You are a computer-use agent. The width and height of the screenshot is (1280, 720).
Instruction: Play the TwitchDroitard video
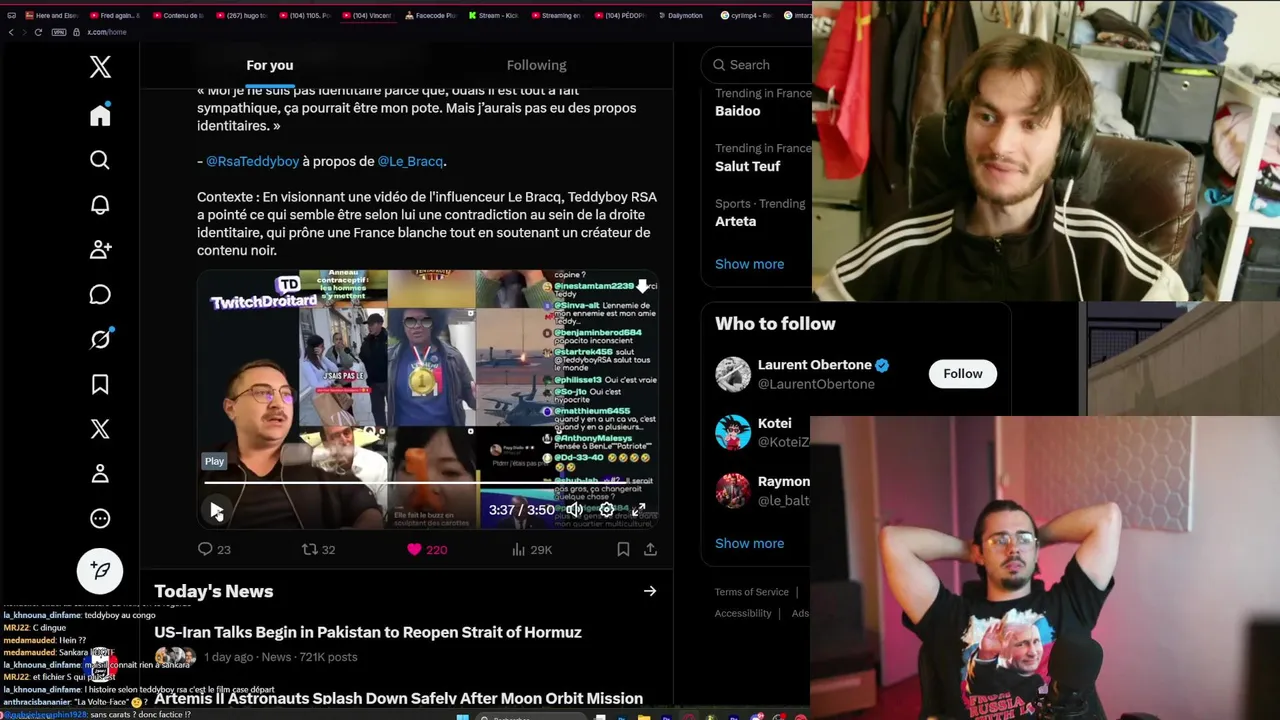coord(216,510)
